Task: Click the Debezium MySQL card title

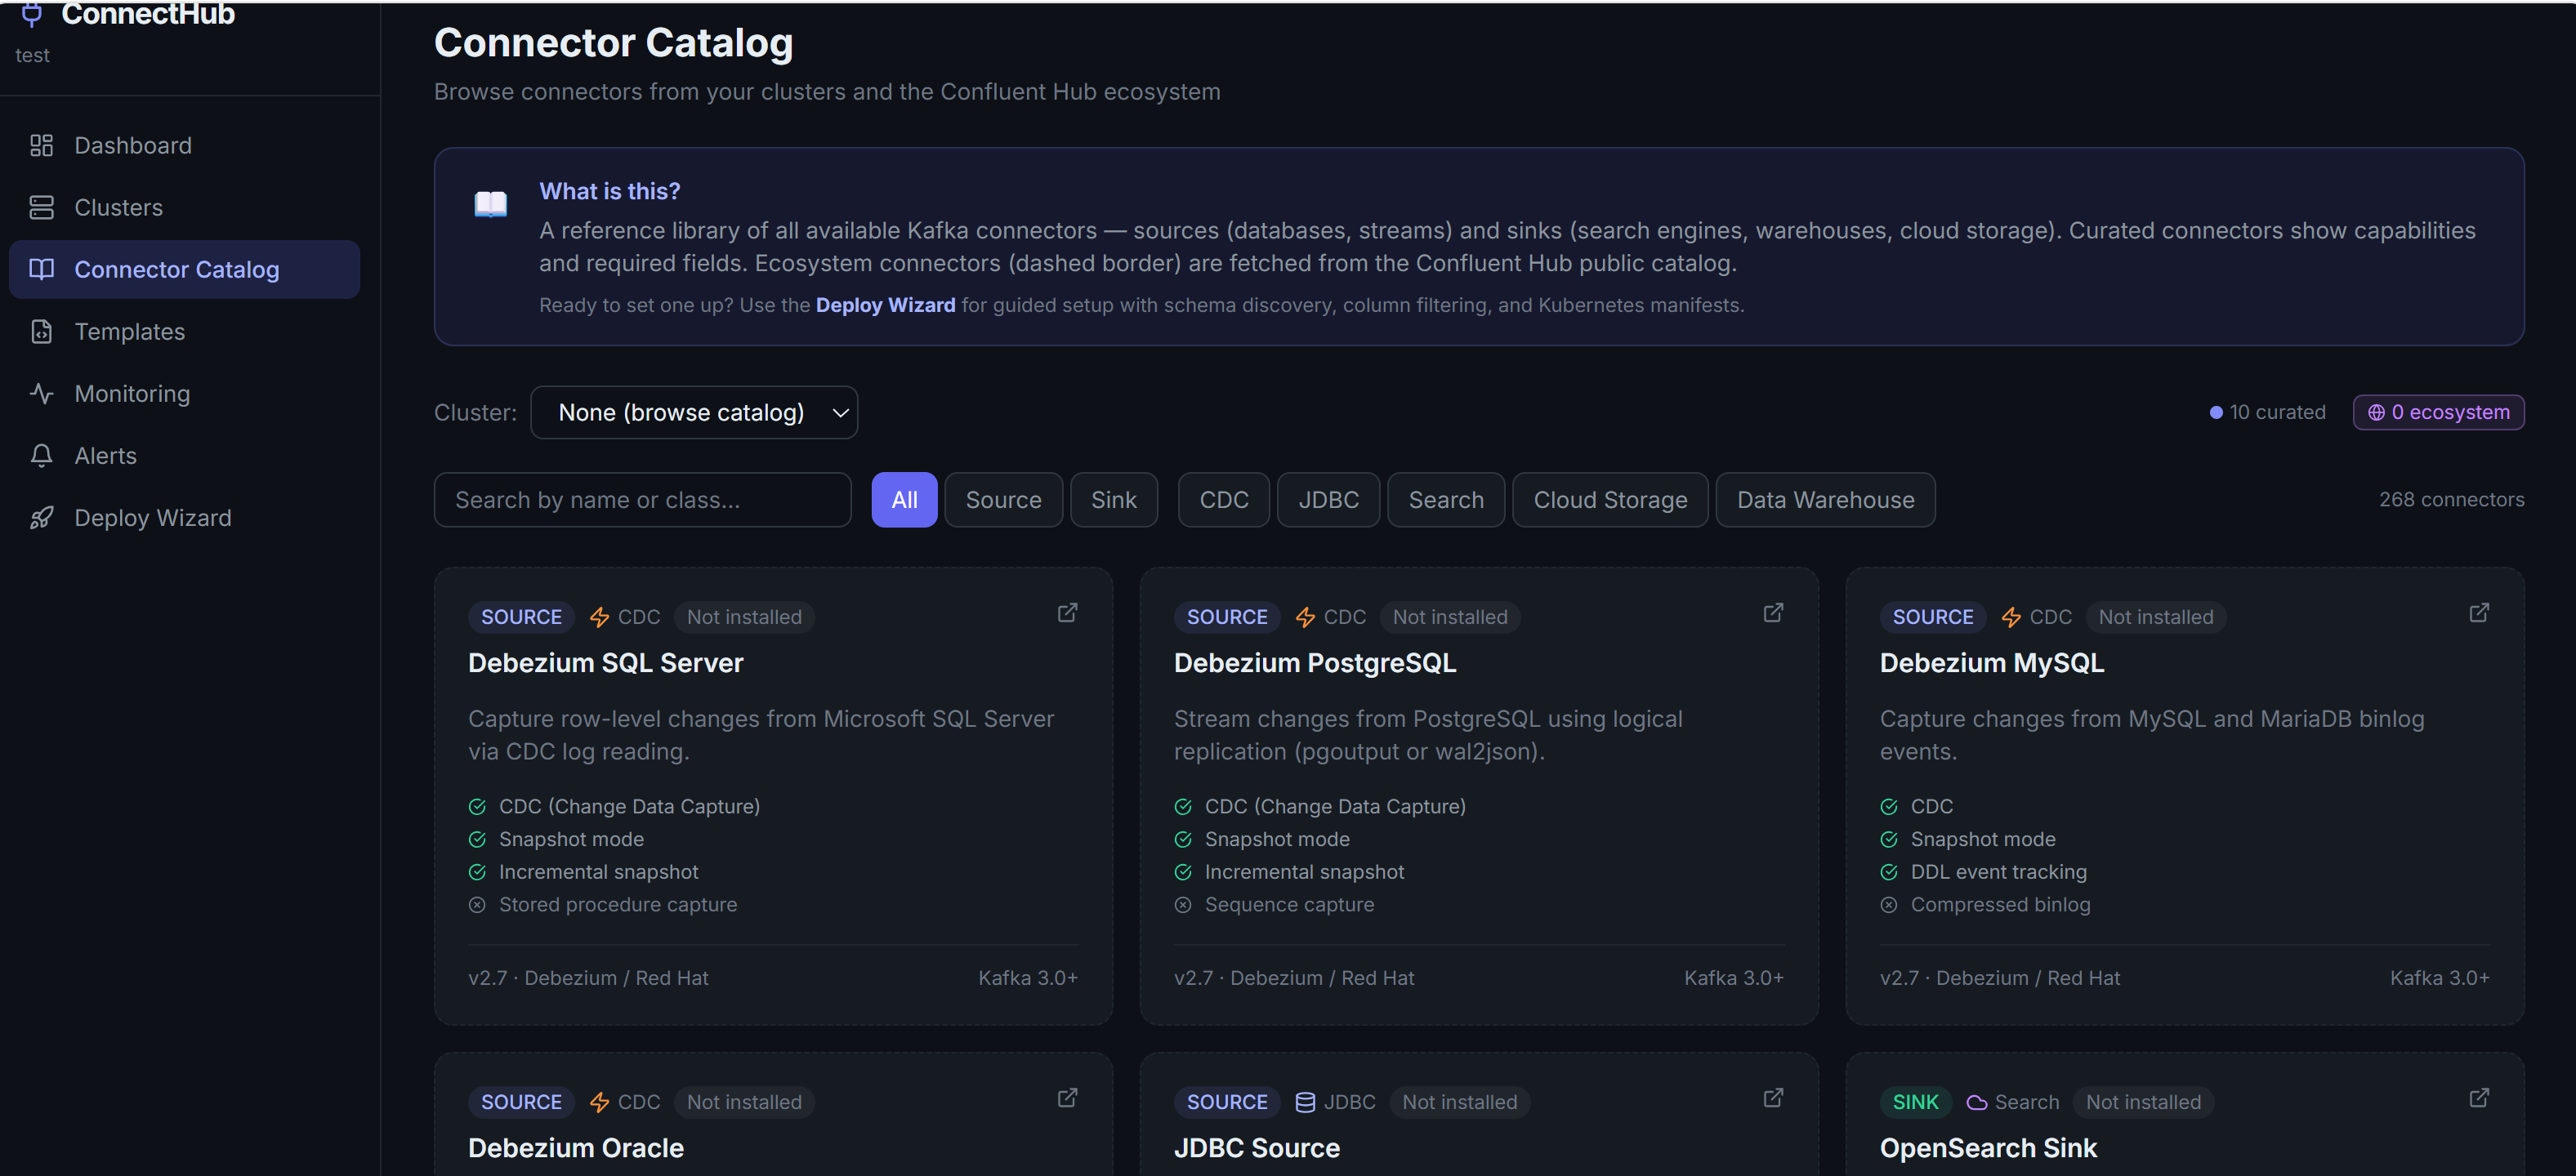Action: [1991, 663]
